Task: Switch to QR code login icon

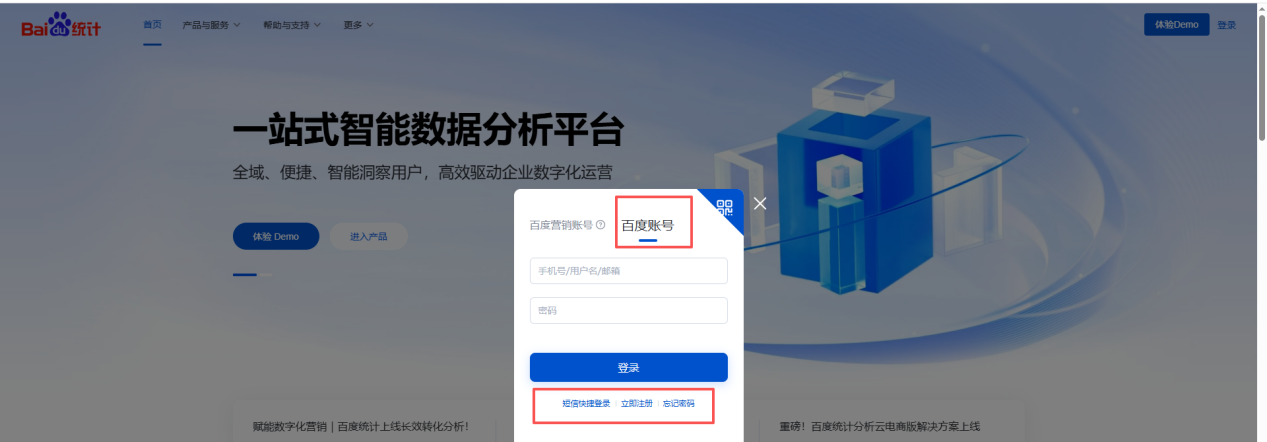Action: (725, 207)
